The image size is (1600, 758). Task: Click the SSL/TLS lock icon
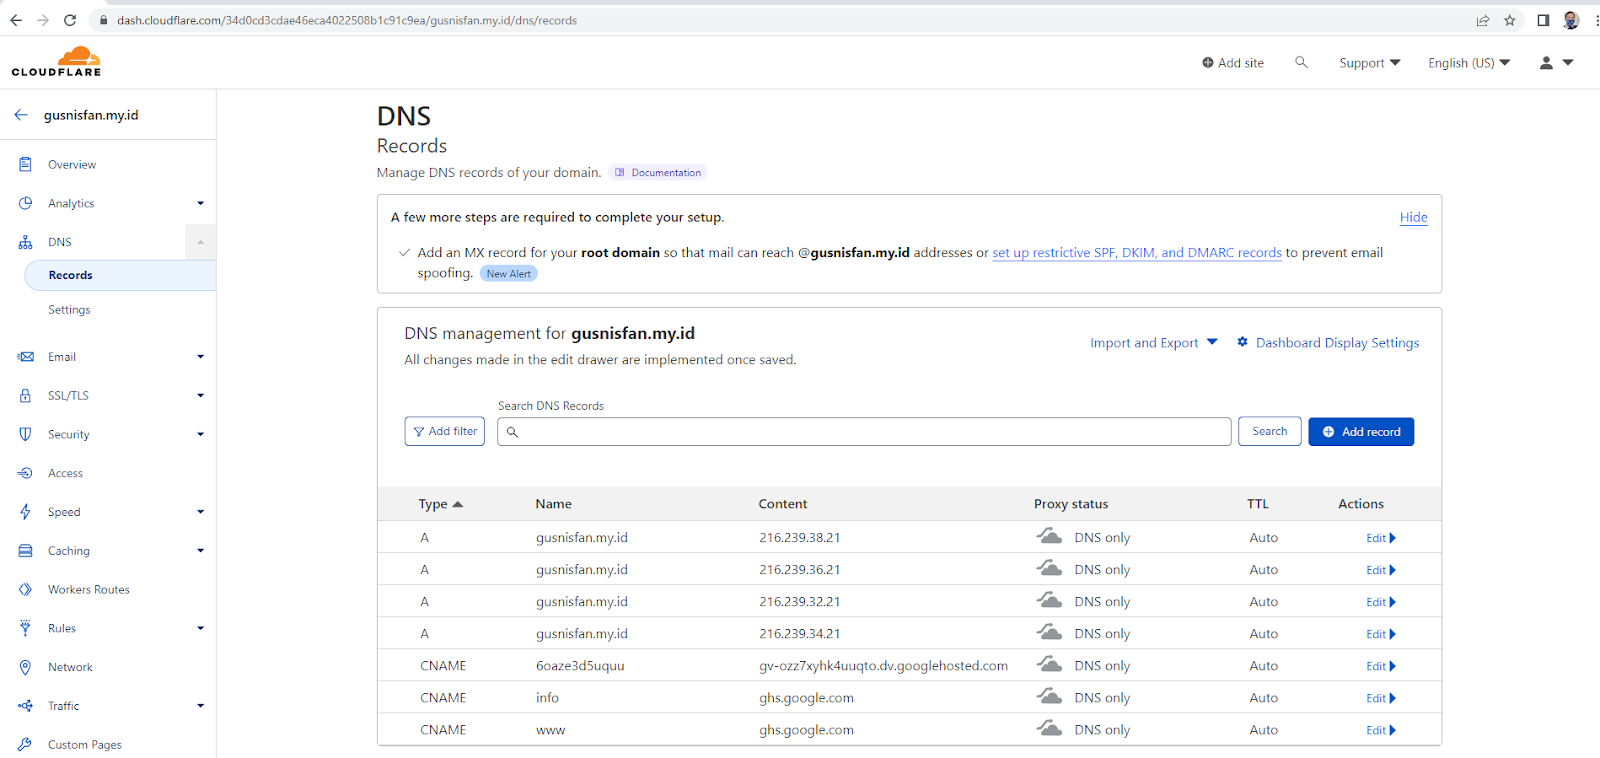point(25,396)
